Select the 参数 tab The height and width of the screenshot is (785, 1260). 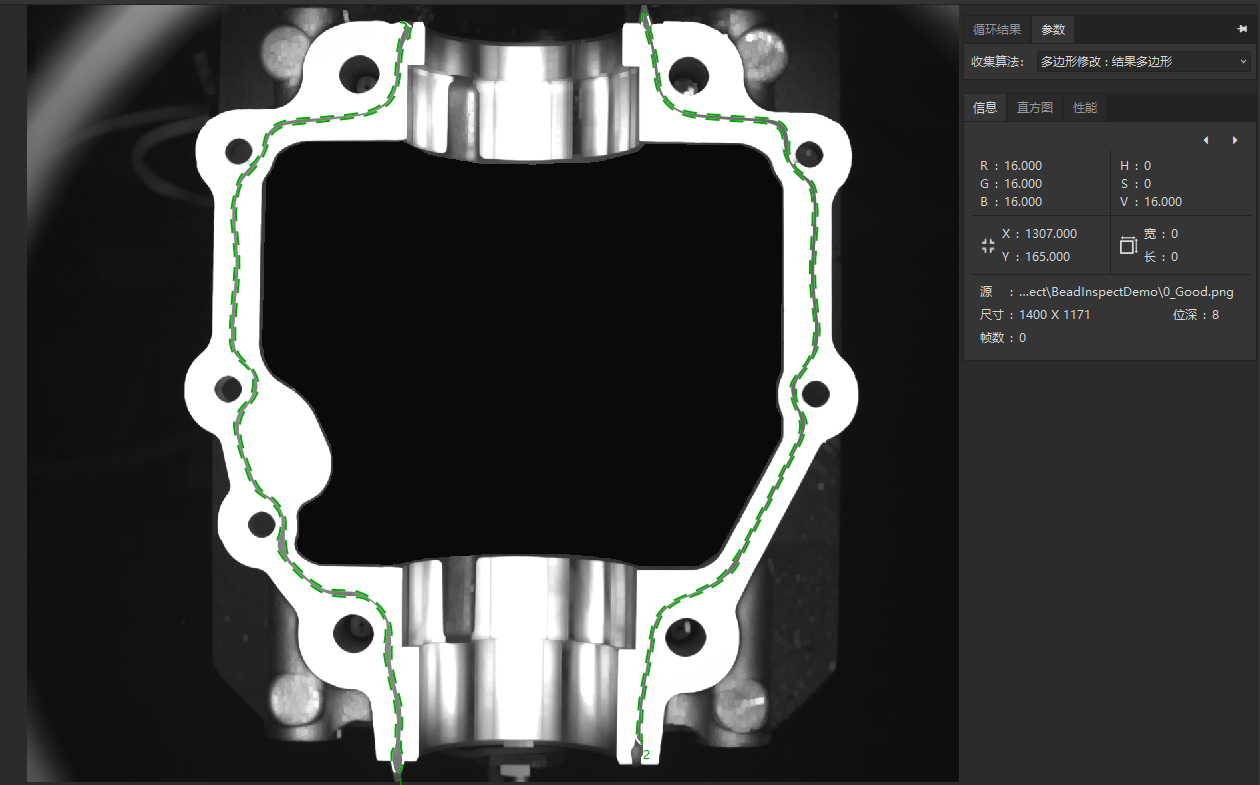[x=1053, y=30]
